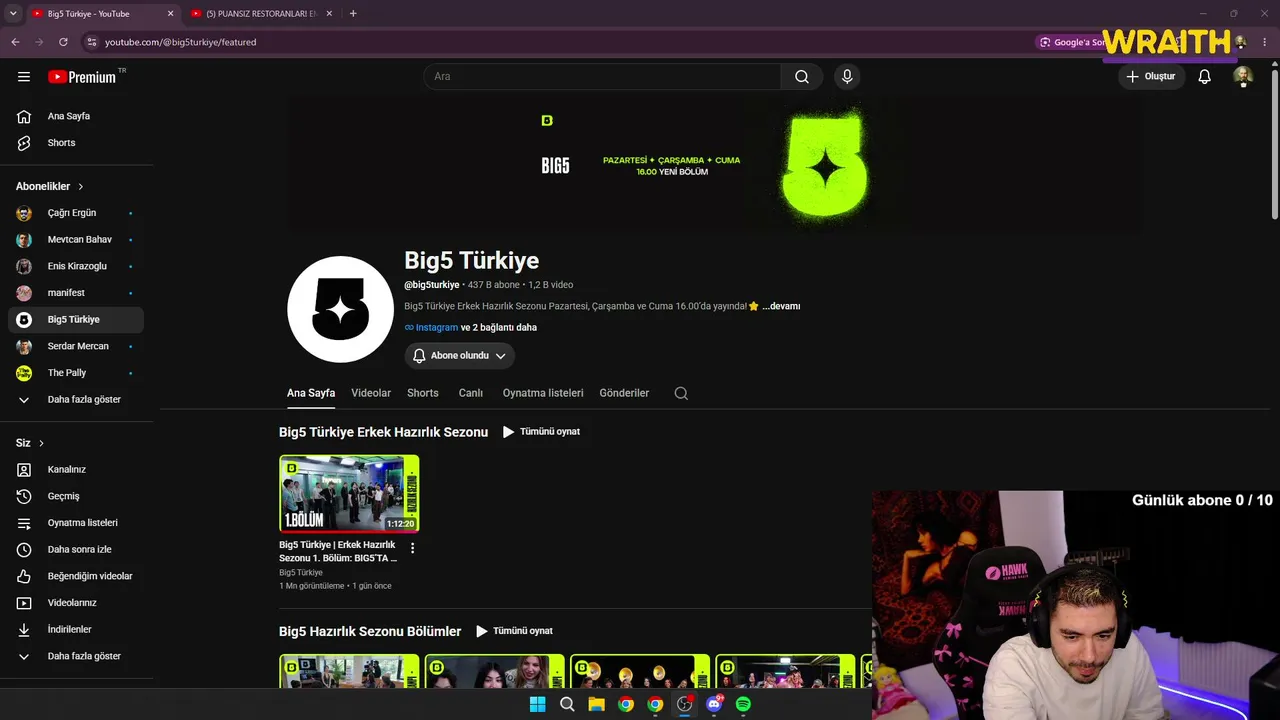Switch to the Oynatma listeleri tab
The width and height of the screenshot is (1280, 720).
coord(543,393)
